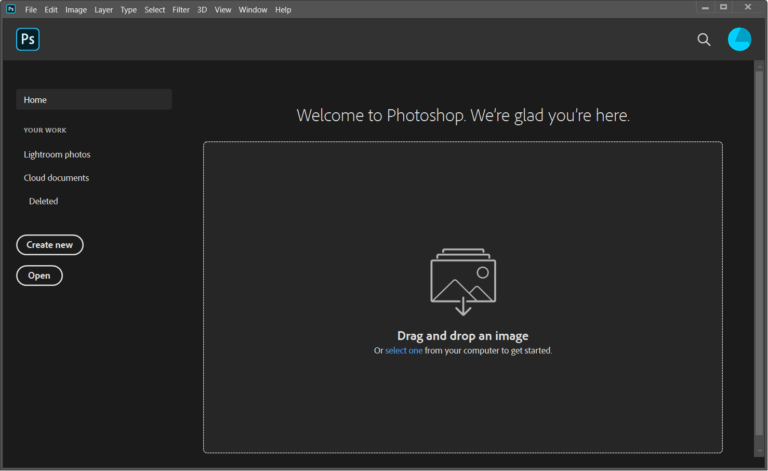
Task: Click the Create new button
Action: (x=49, y=245)
